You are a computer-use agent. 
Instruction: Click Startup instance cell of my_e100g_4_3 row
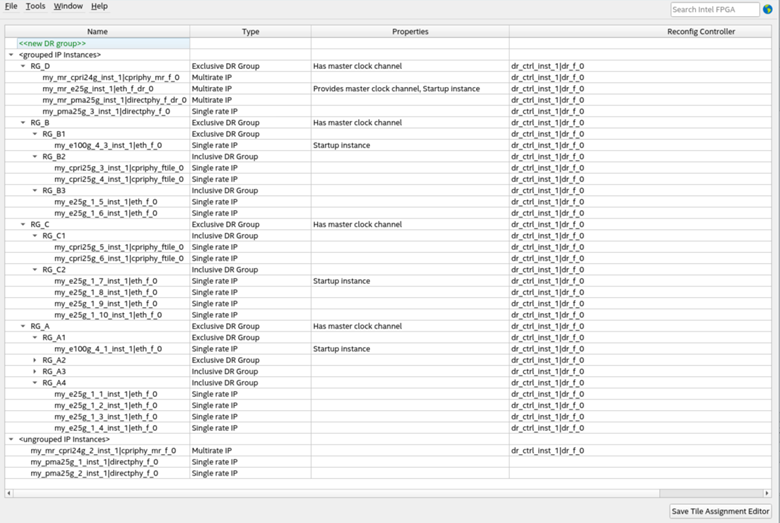pos(410,145)
